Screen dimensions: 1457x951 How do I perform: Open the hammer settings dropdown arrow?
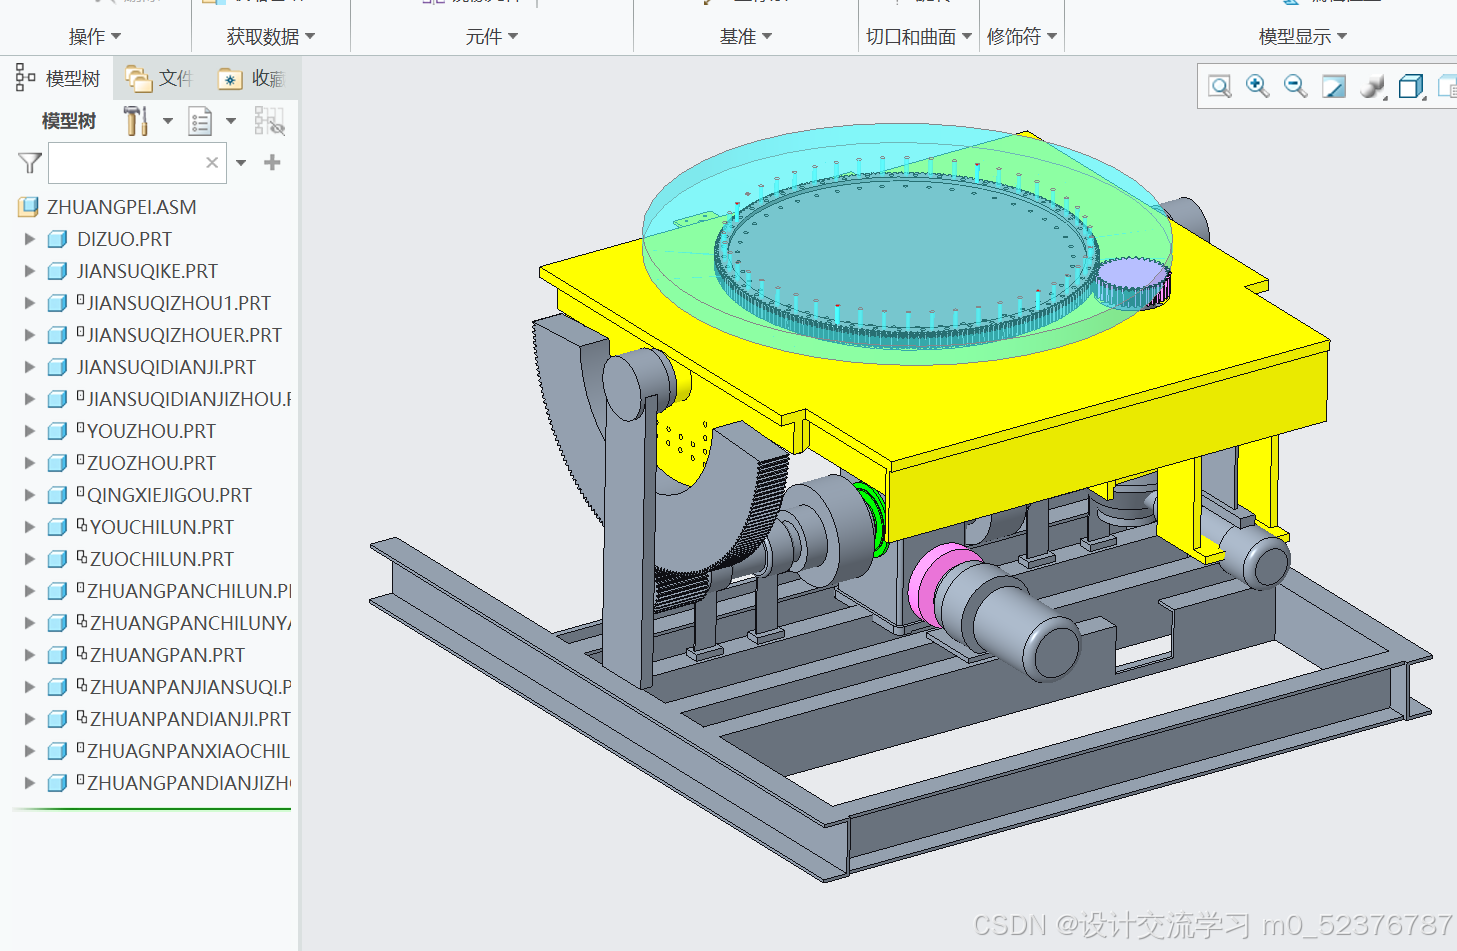[x=168, y=121]
